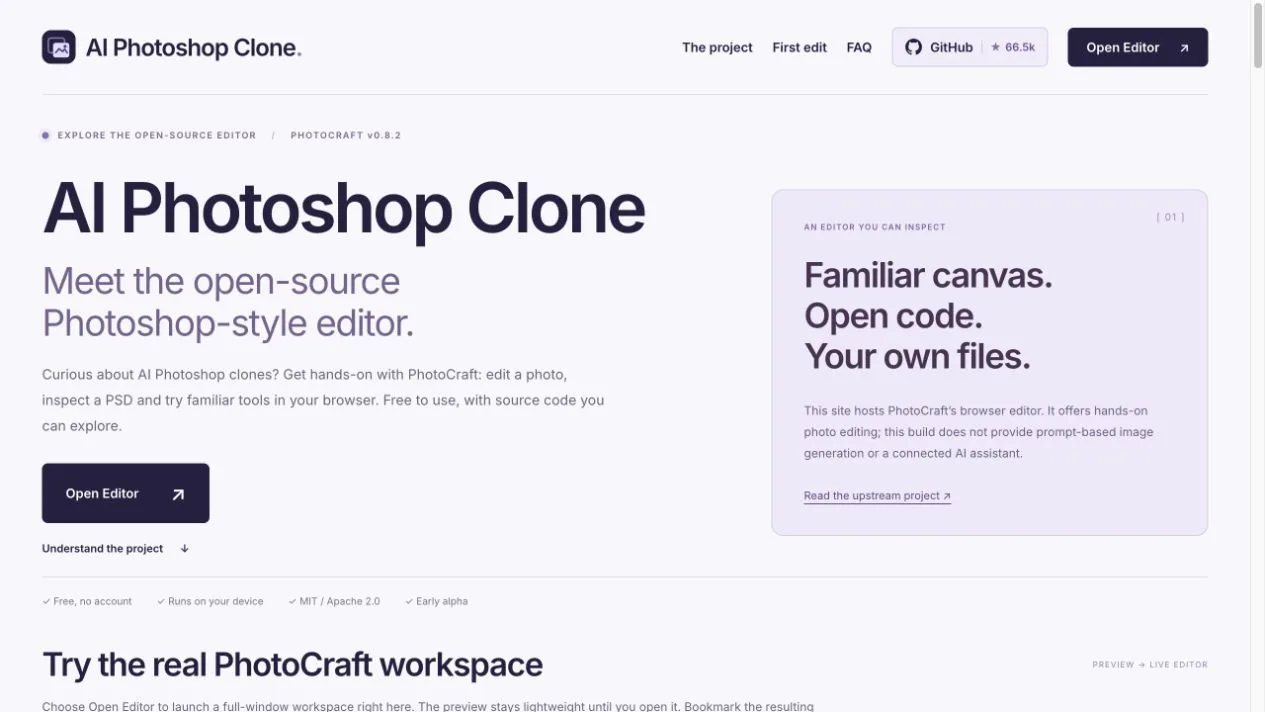
Task: Click the AI Photoshop Clone logo icon
Action: 59,47
